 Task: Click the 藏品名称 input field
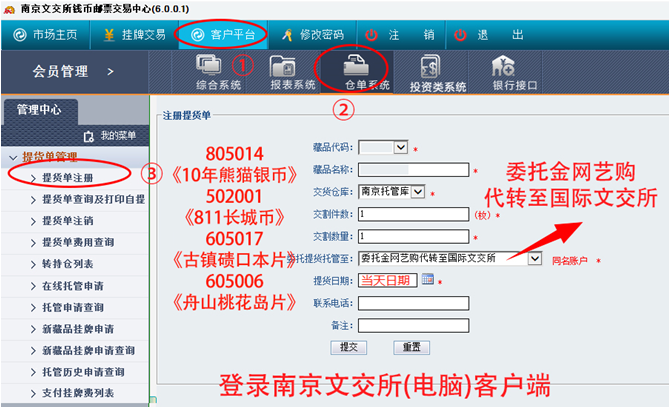(413, 170)
